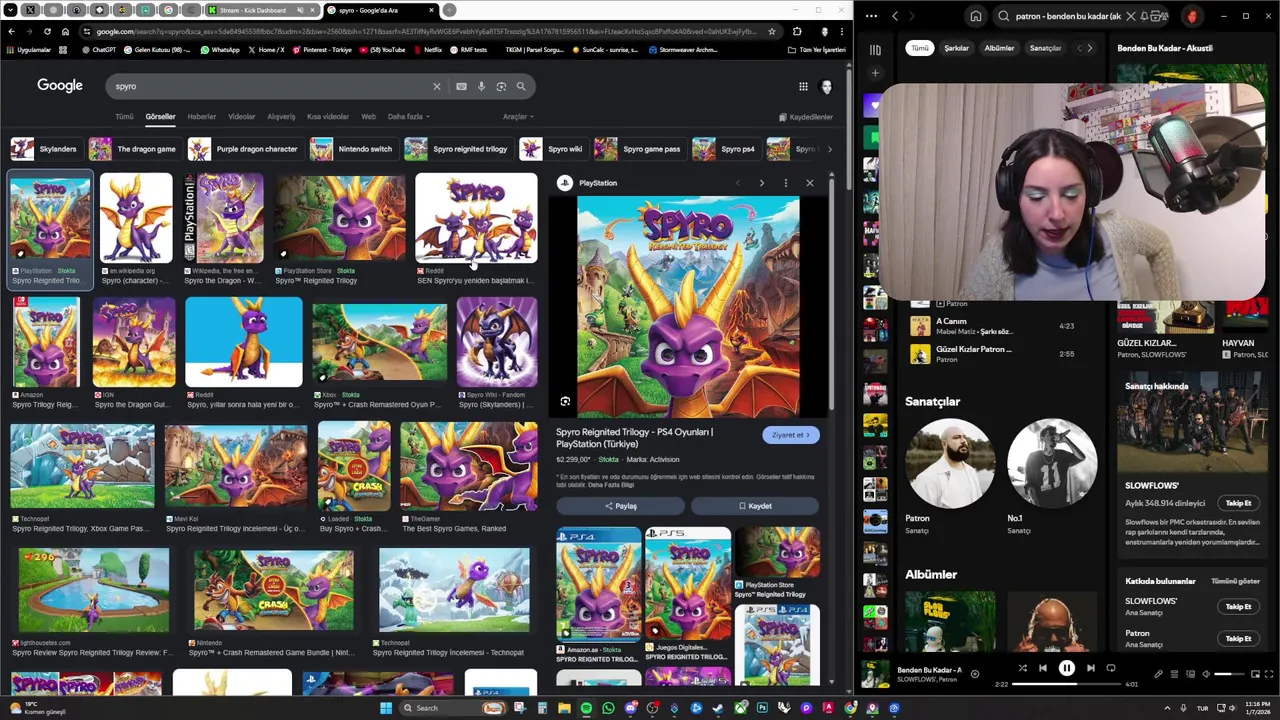Click into Google search input field

(x=270, y=86)
